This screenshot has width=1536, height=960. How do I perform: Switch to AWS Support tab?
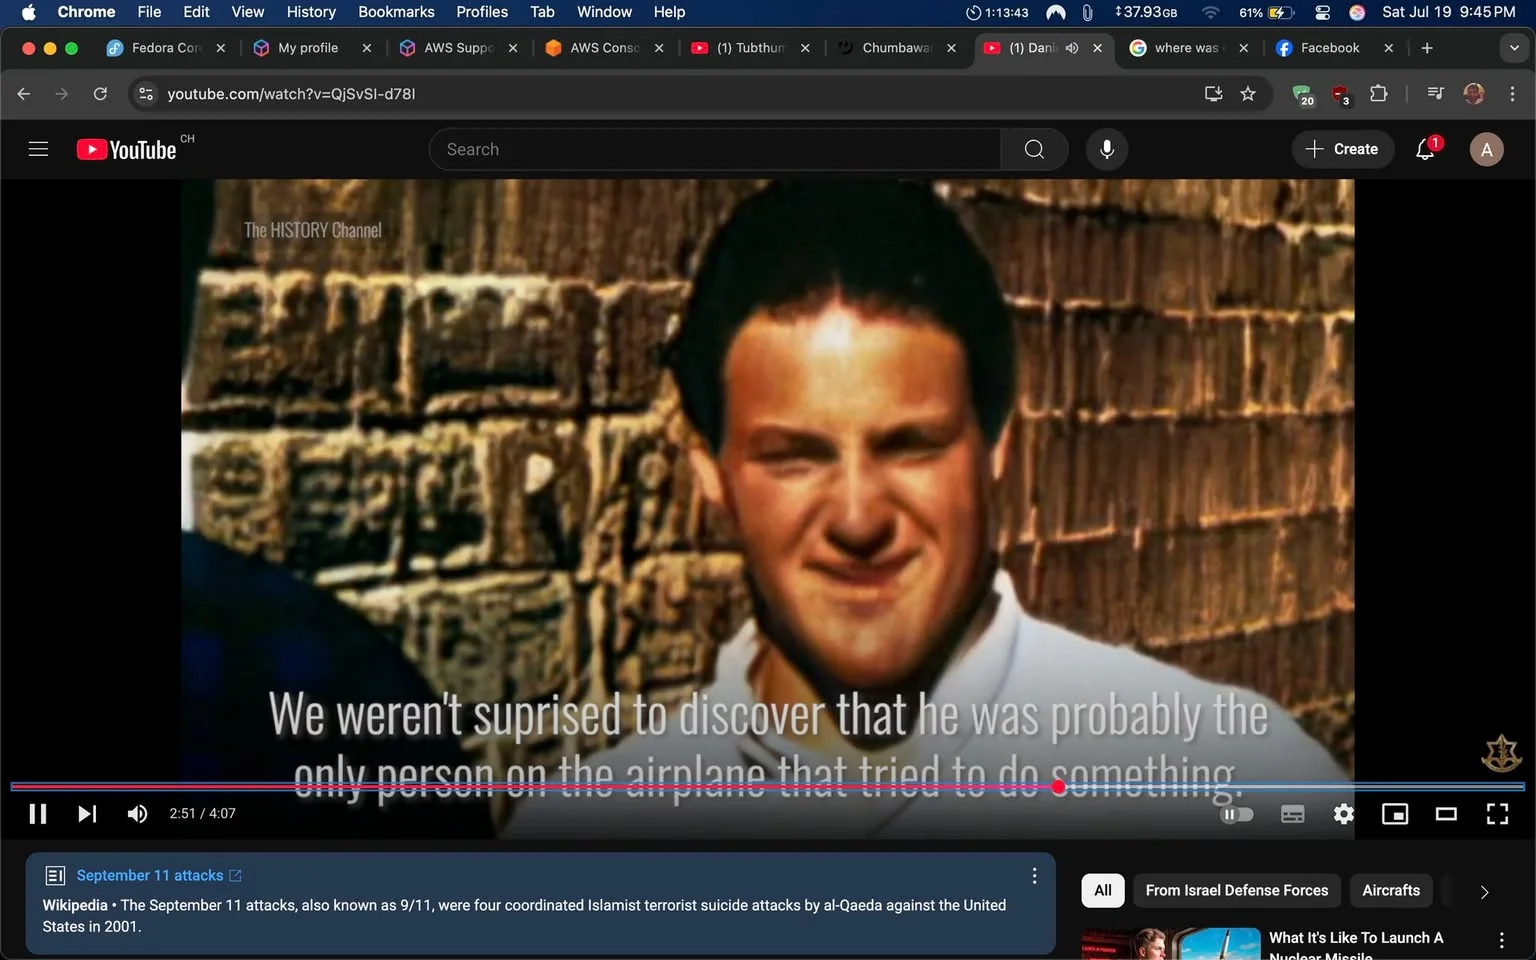[x=458, y=48]
